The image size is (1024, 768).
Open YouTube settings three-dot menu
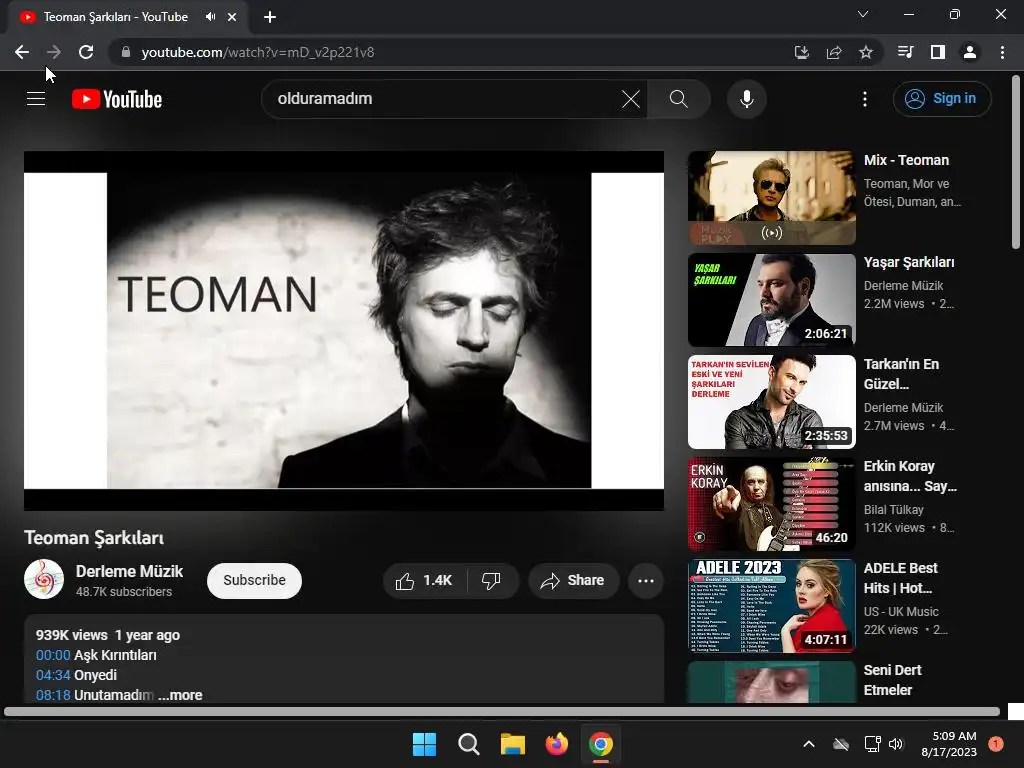coord(865,99)
